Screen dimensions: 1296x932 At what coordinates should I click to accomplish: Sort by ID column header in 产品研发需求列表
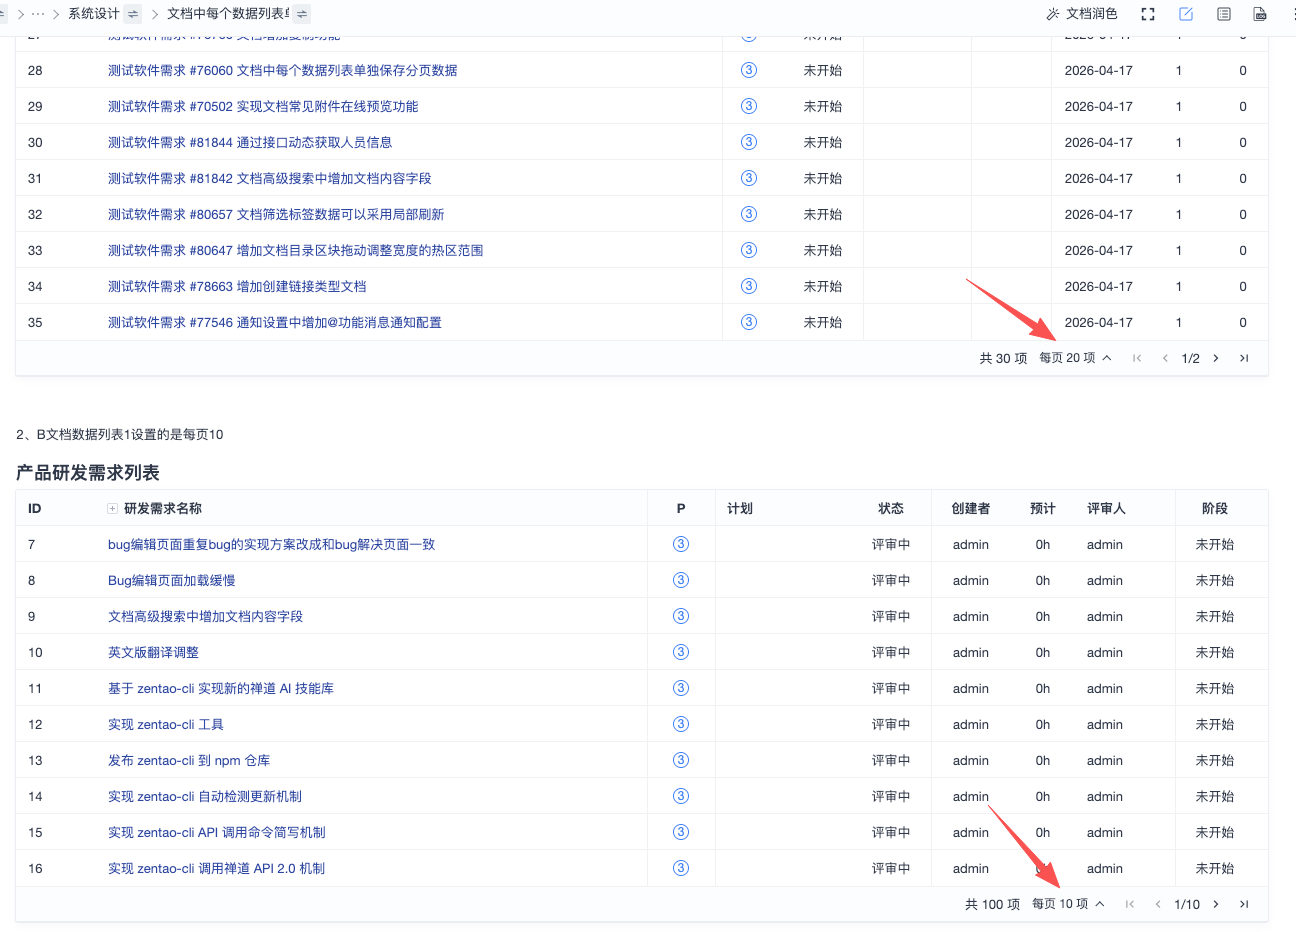[35, 509]
